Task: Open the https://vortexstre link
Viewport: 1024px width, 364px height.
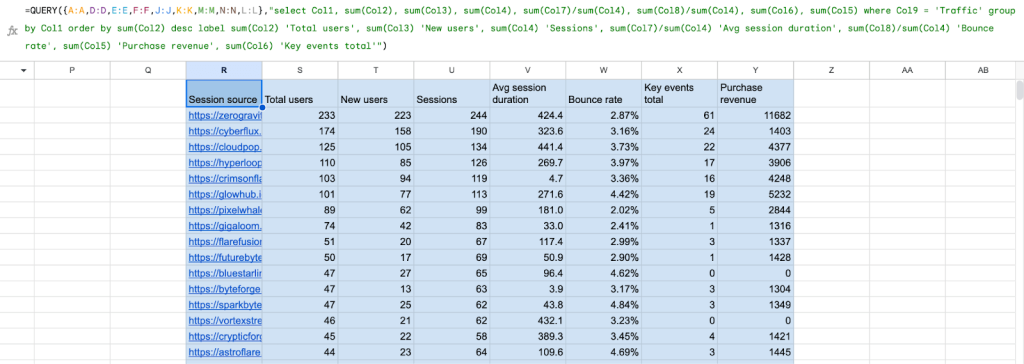Action: (x=225, y=321)
